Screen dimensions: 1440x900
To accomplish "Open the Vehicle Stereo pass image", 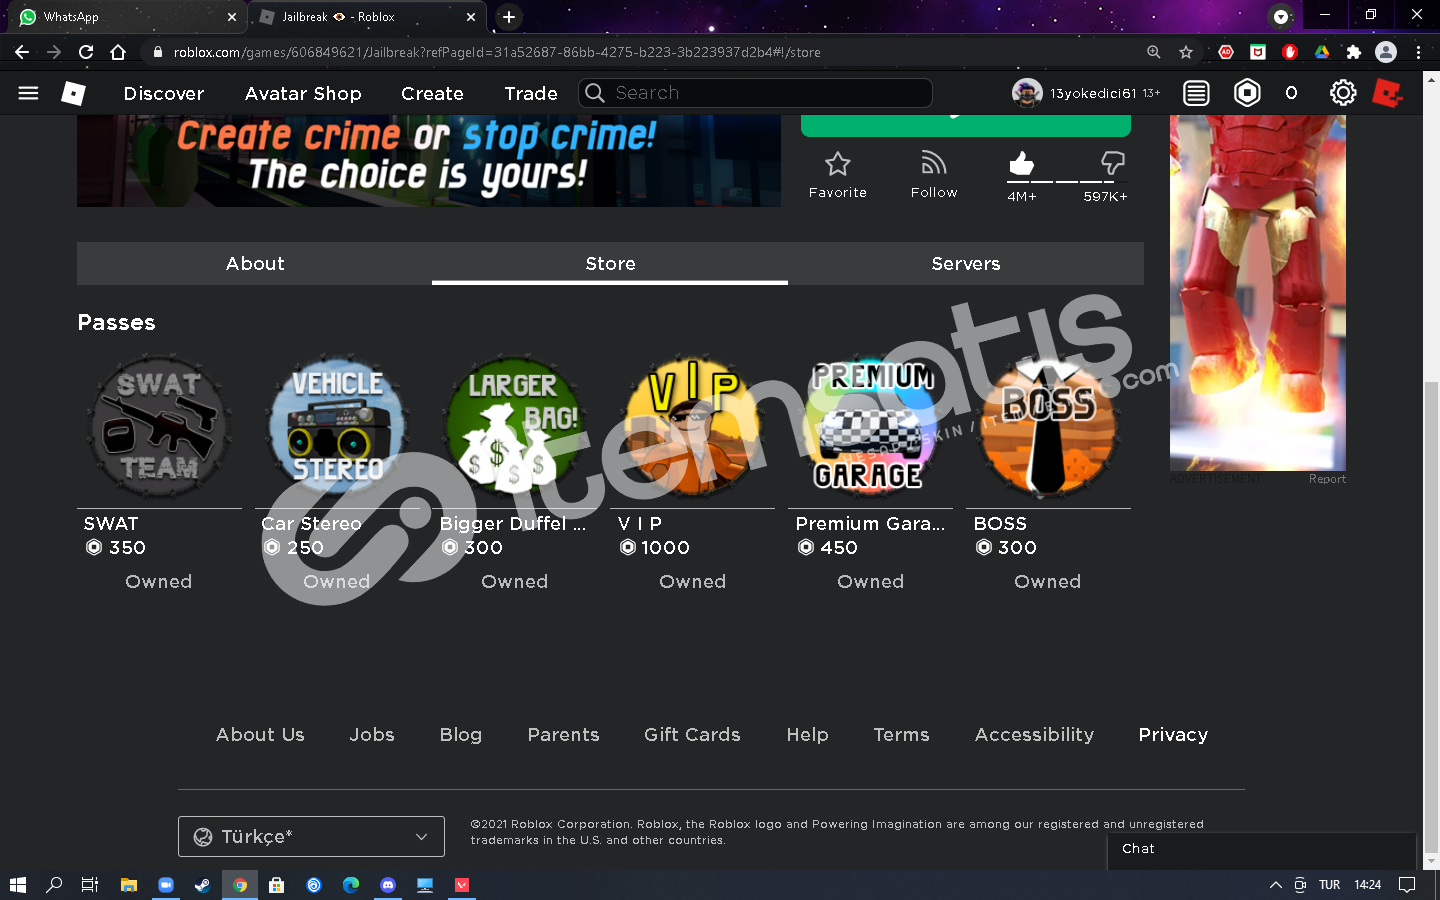I will [337, 426].
